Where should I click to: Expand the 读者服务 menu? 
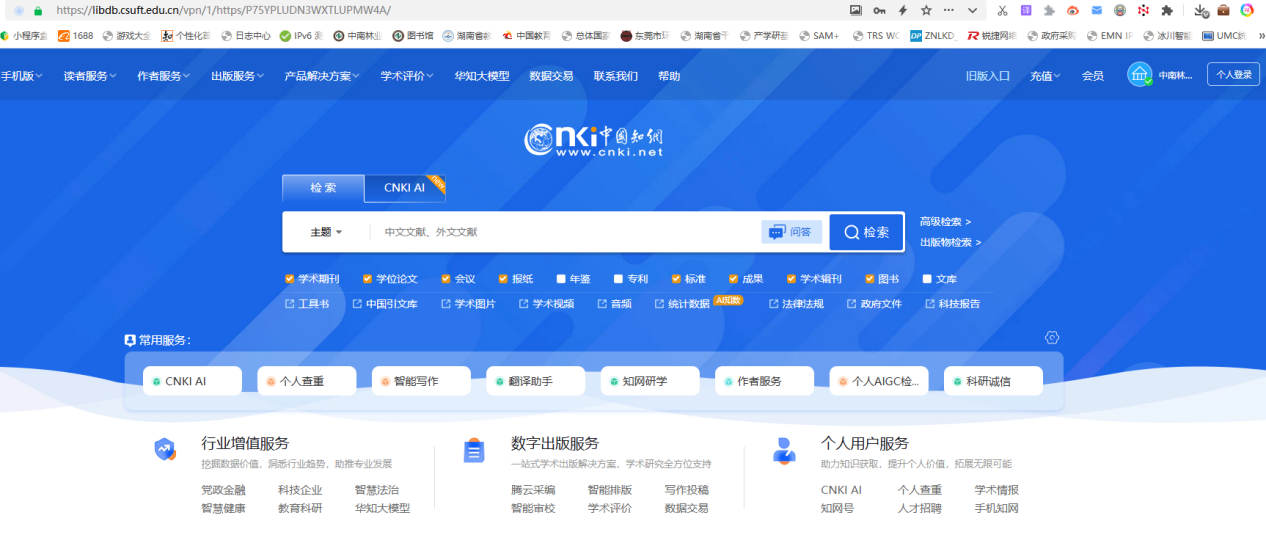click(x=89, y=76)
